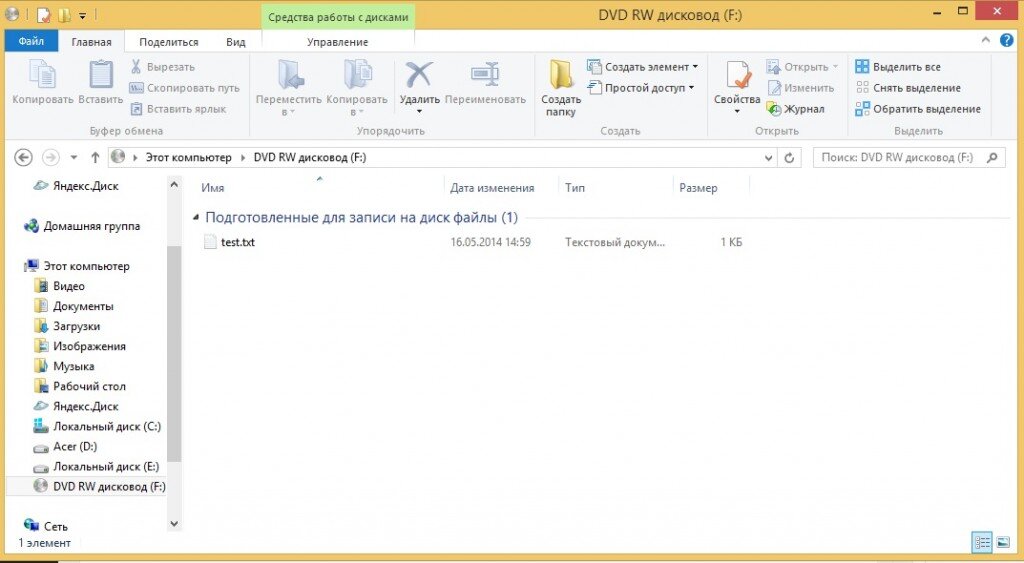Select Домашняя группа in navigation pane
The height and width of the screenshot is (563, 1024).
click(82, 226)
